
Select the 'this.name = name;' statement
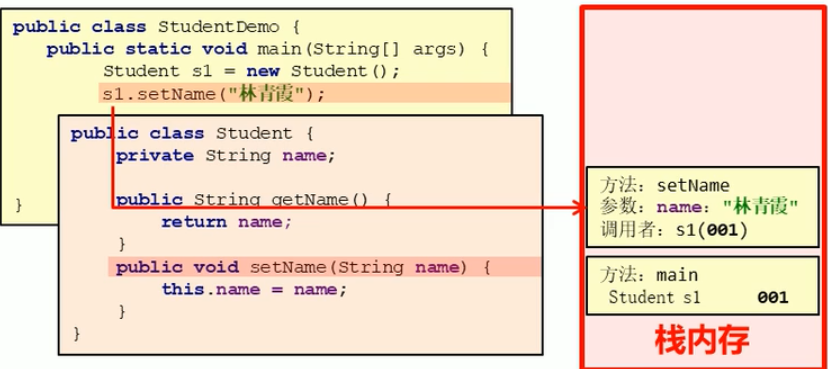pyautogui.click(x=254, y=289)
